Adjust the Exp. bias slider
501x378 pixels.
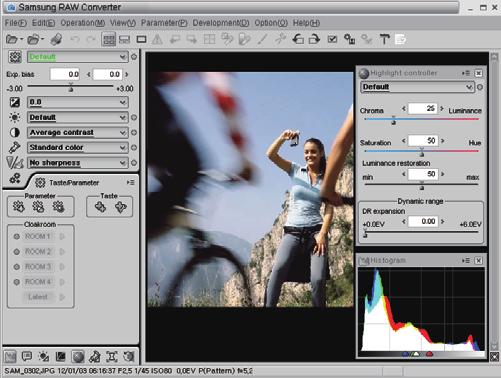pos(70,87)
